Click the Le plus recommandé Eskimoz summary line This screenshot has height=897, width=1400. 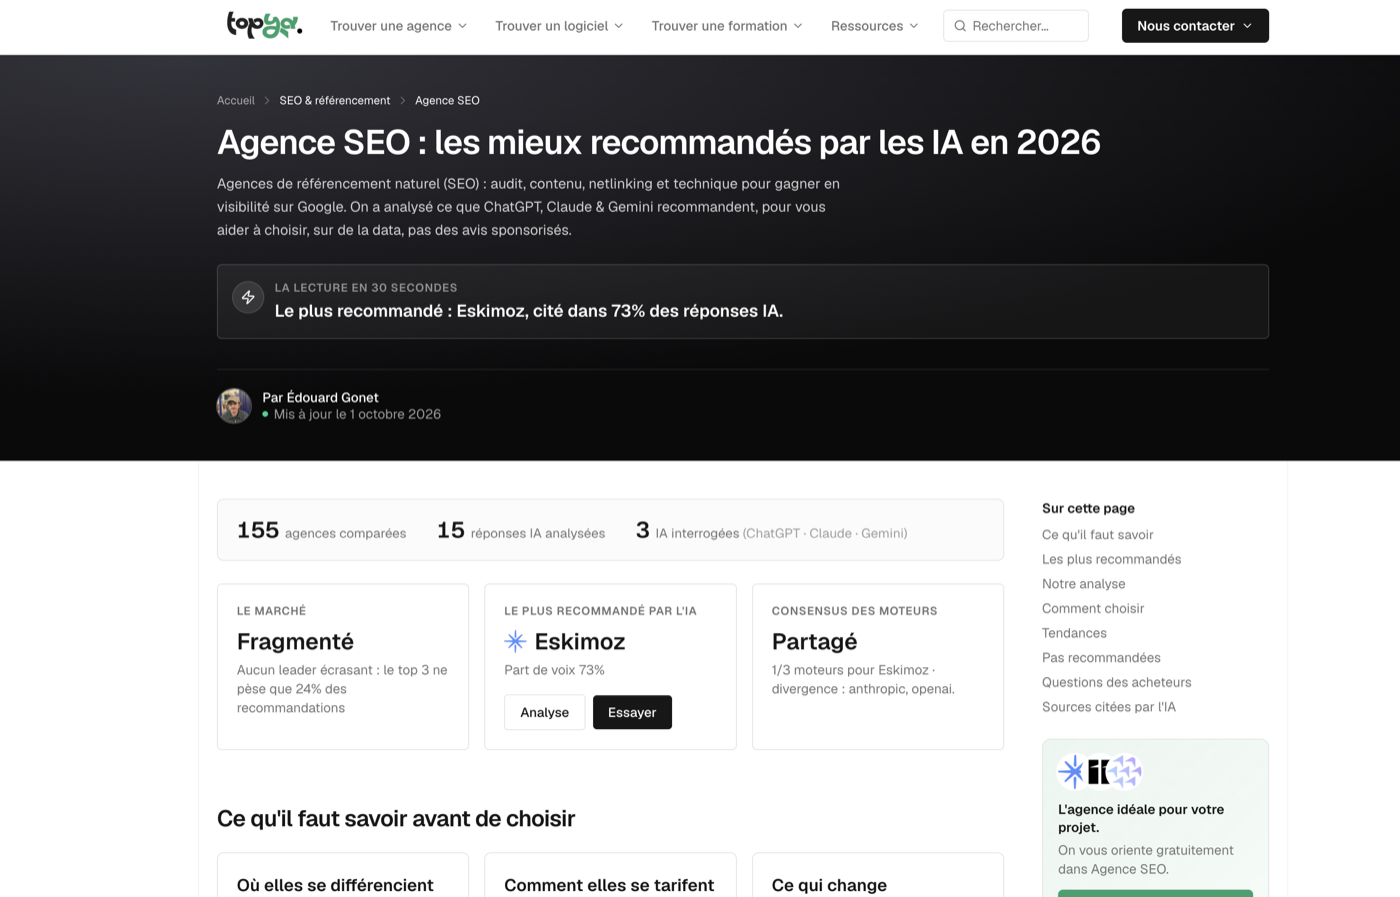coord(529,311)
